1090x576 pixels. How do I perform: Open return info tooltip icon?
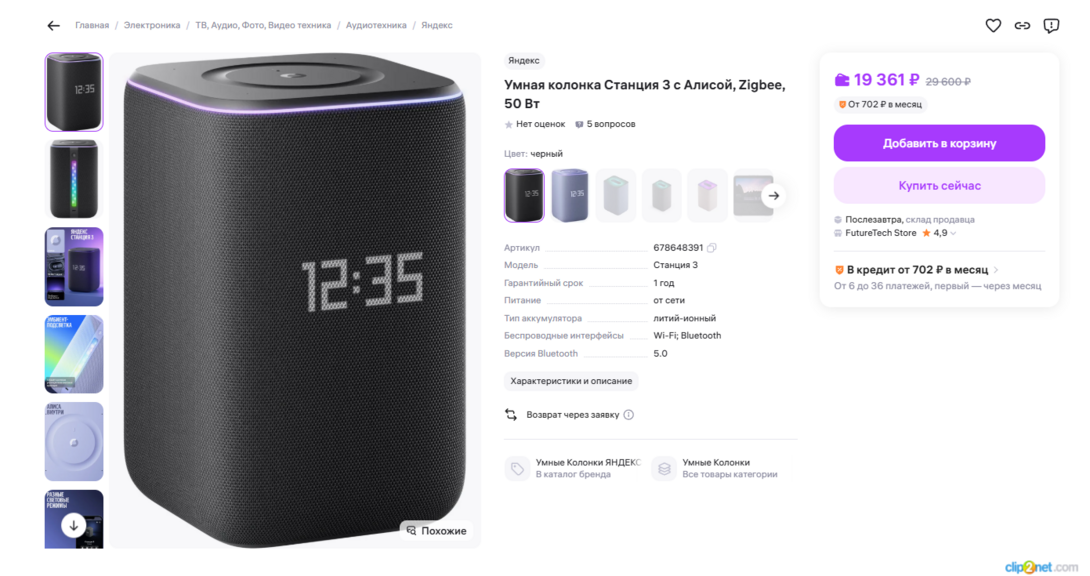tap(628, 415)
